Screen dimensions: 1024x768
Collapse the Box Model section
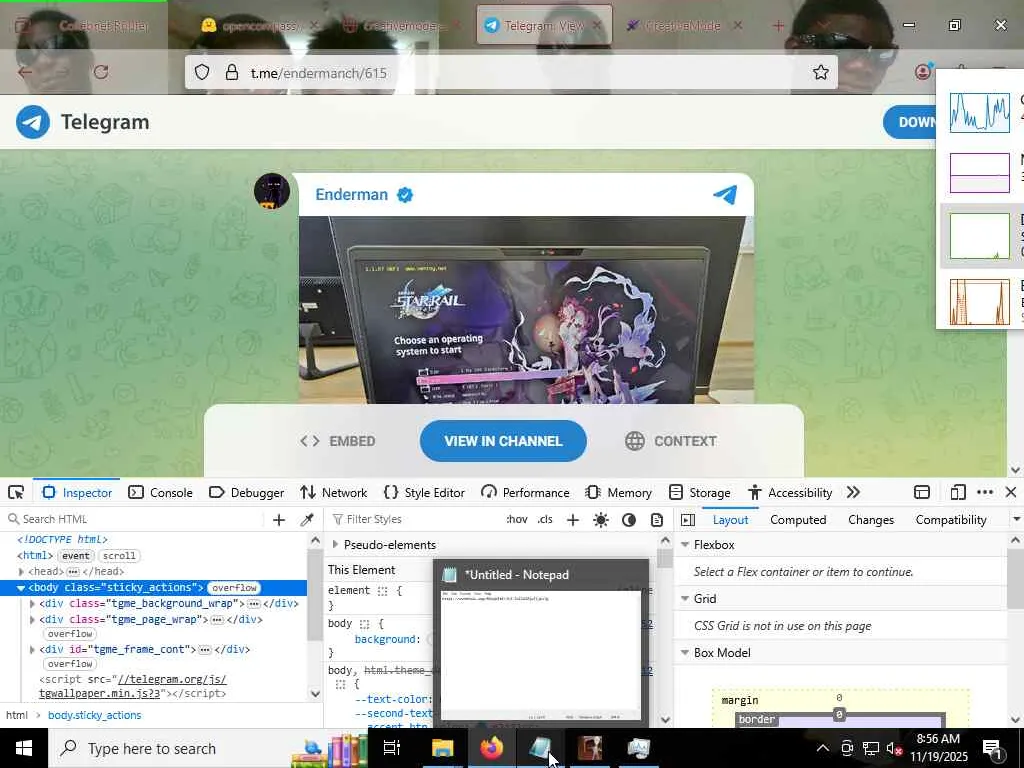pos(685,652)
